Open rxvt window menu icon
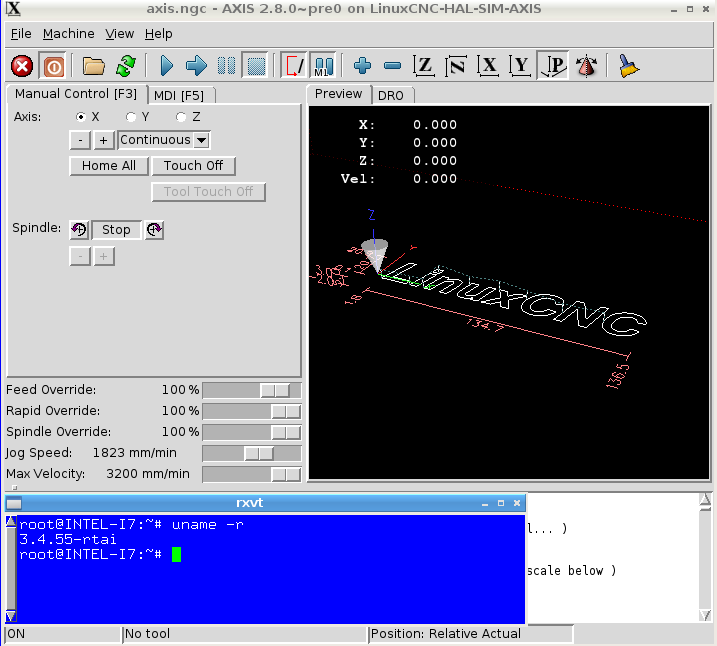 click(14, 503)
